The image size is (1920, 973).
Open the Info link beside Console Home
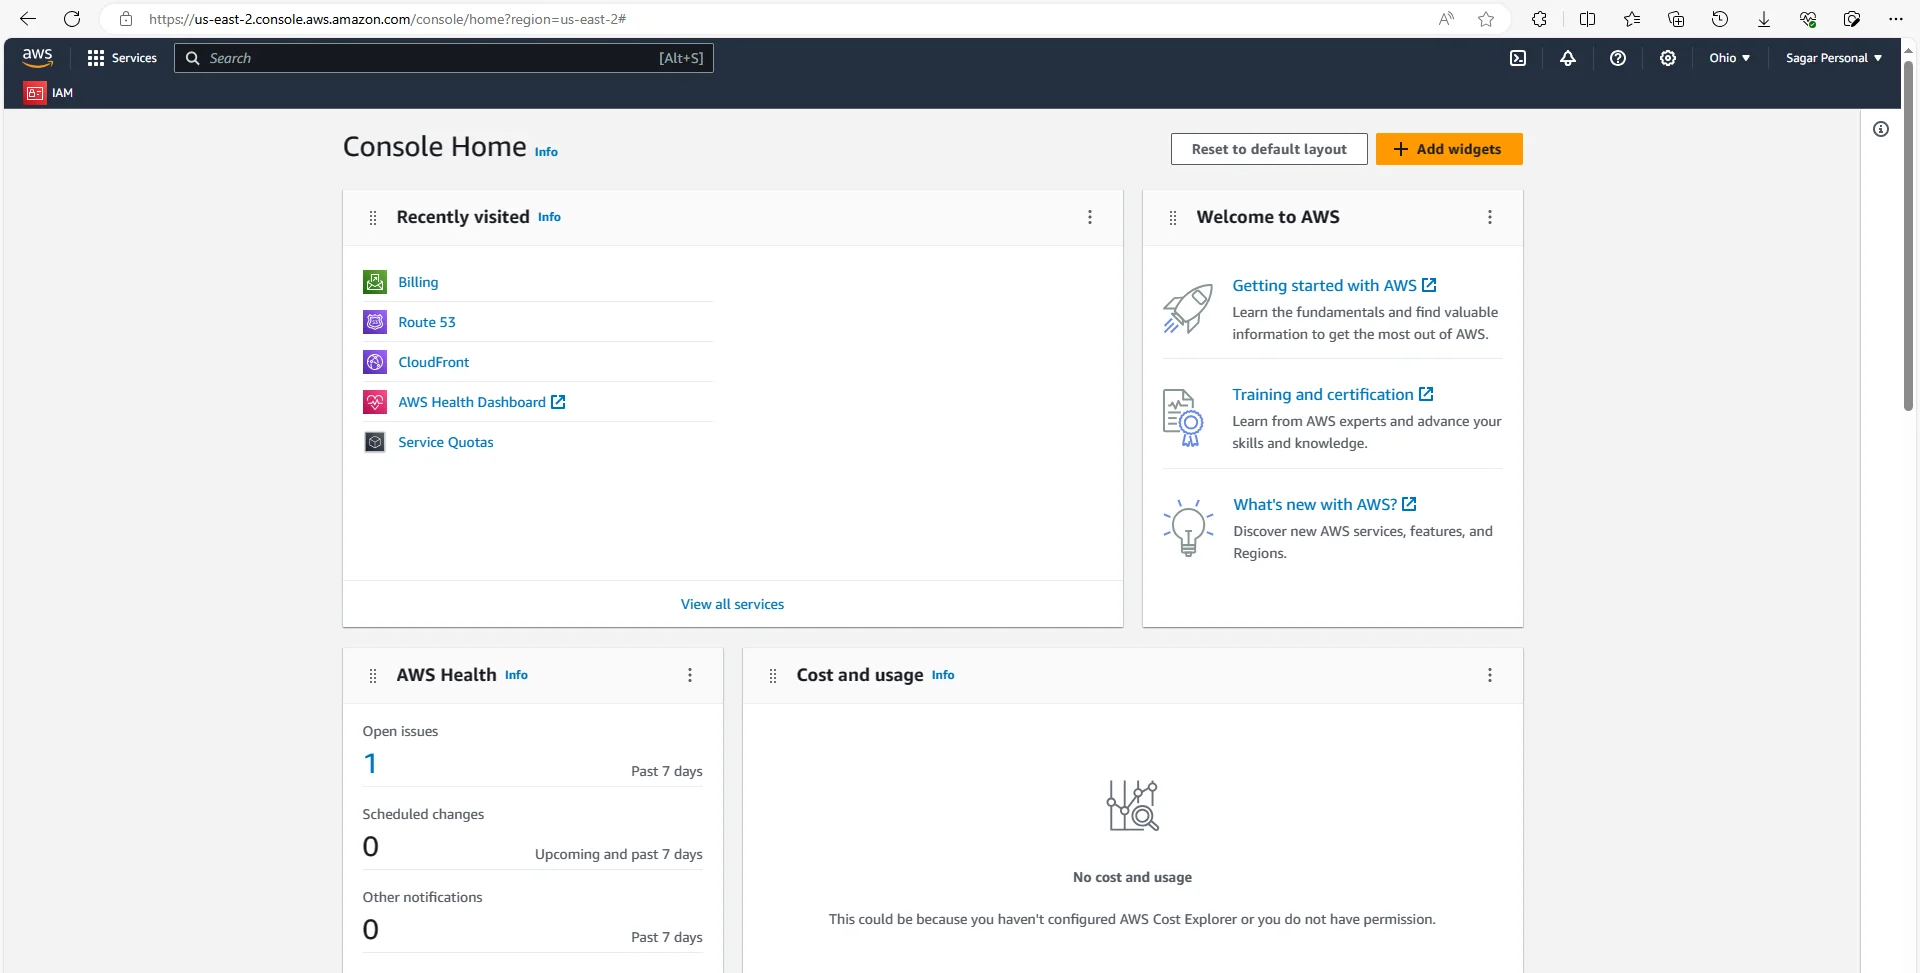pyautogui.click(x=546, y=152)
